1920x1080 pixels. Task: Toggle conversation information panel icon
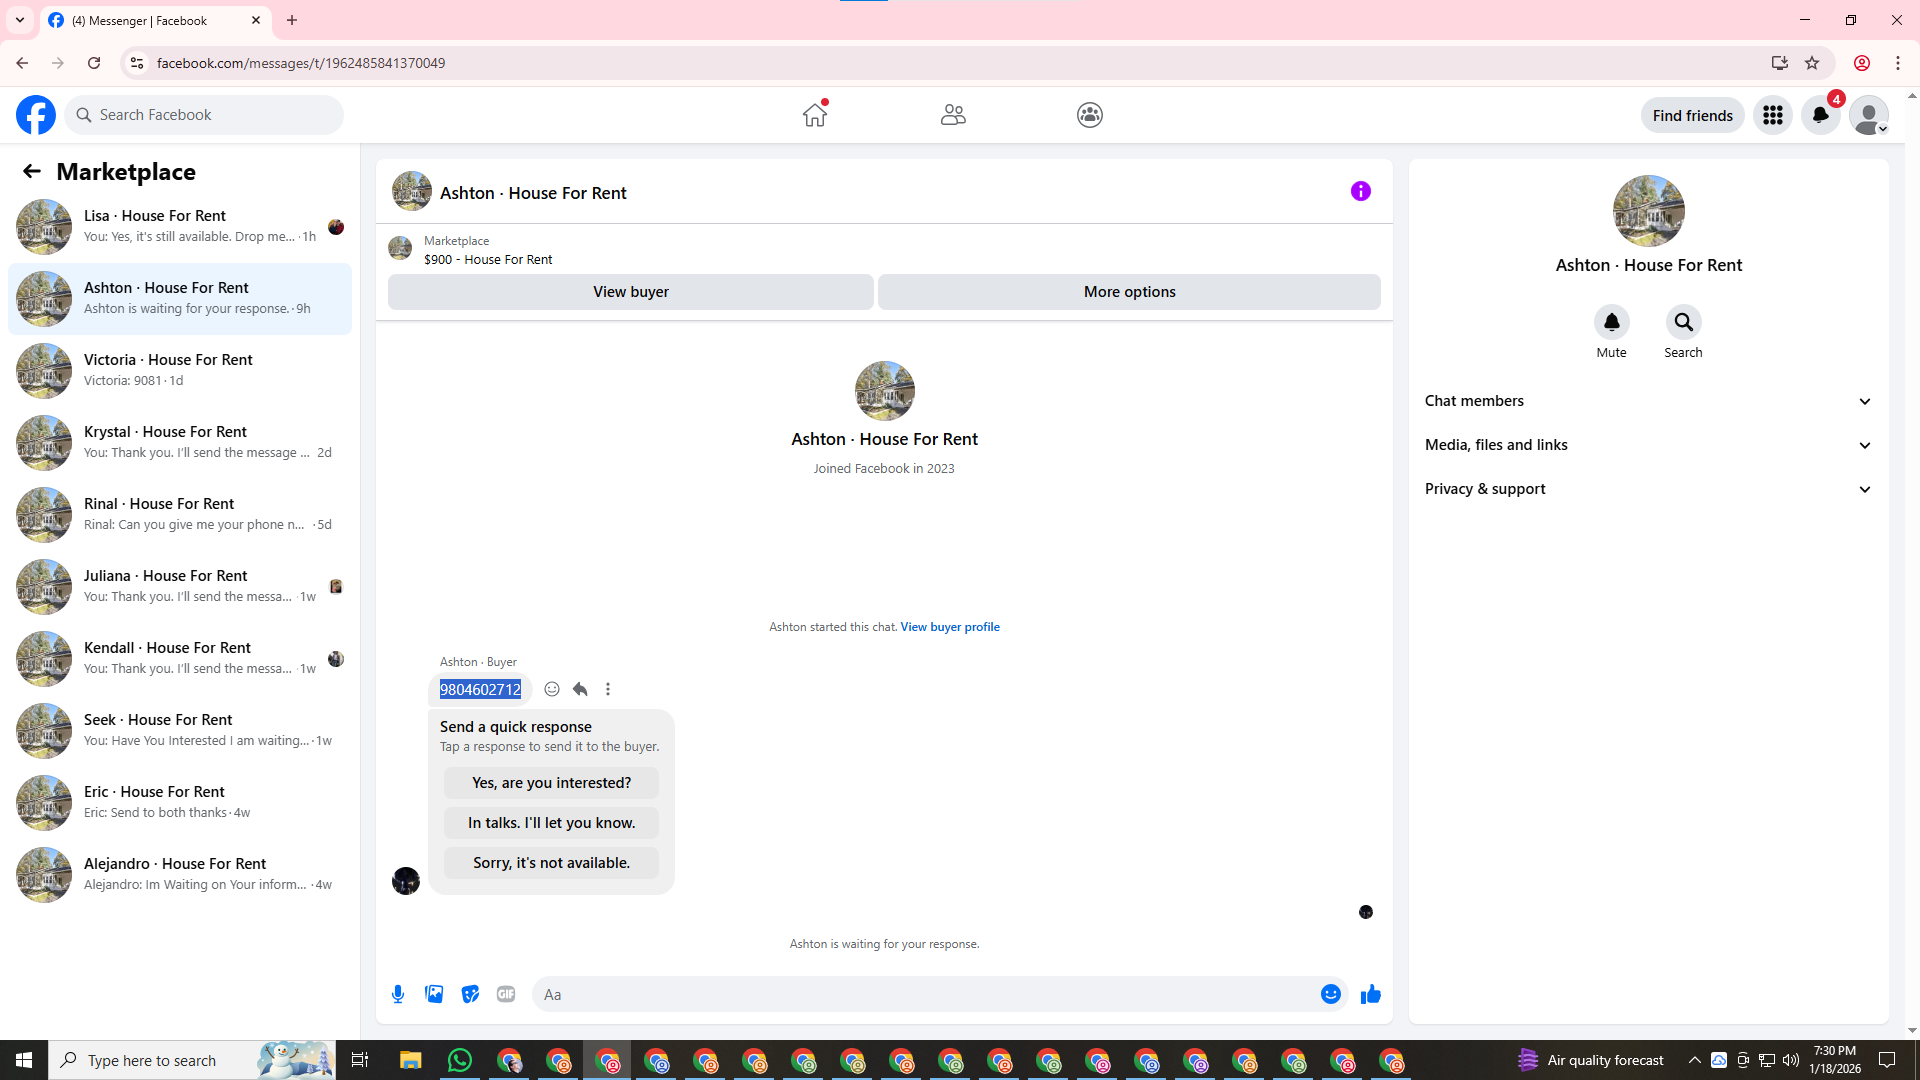(1360, 191)
